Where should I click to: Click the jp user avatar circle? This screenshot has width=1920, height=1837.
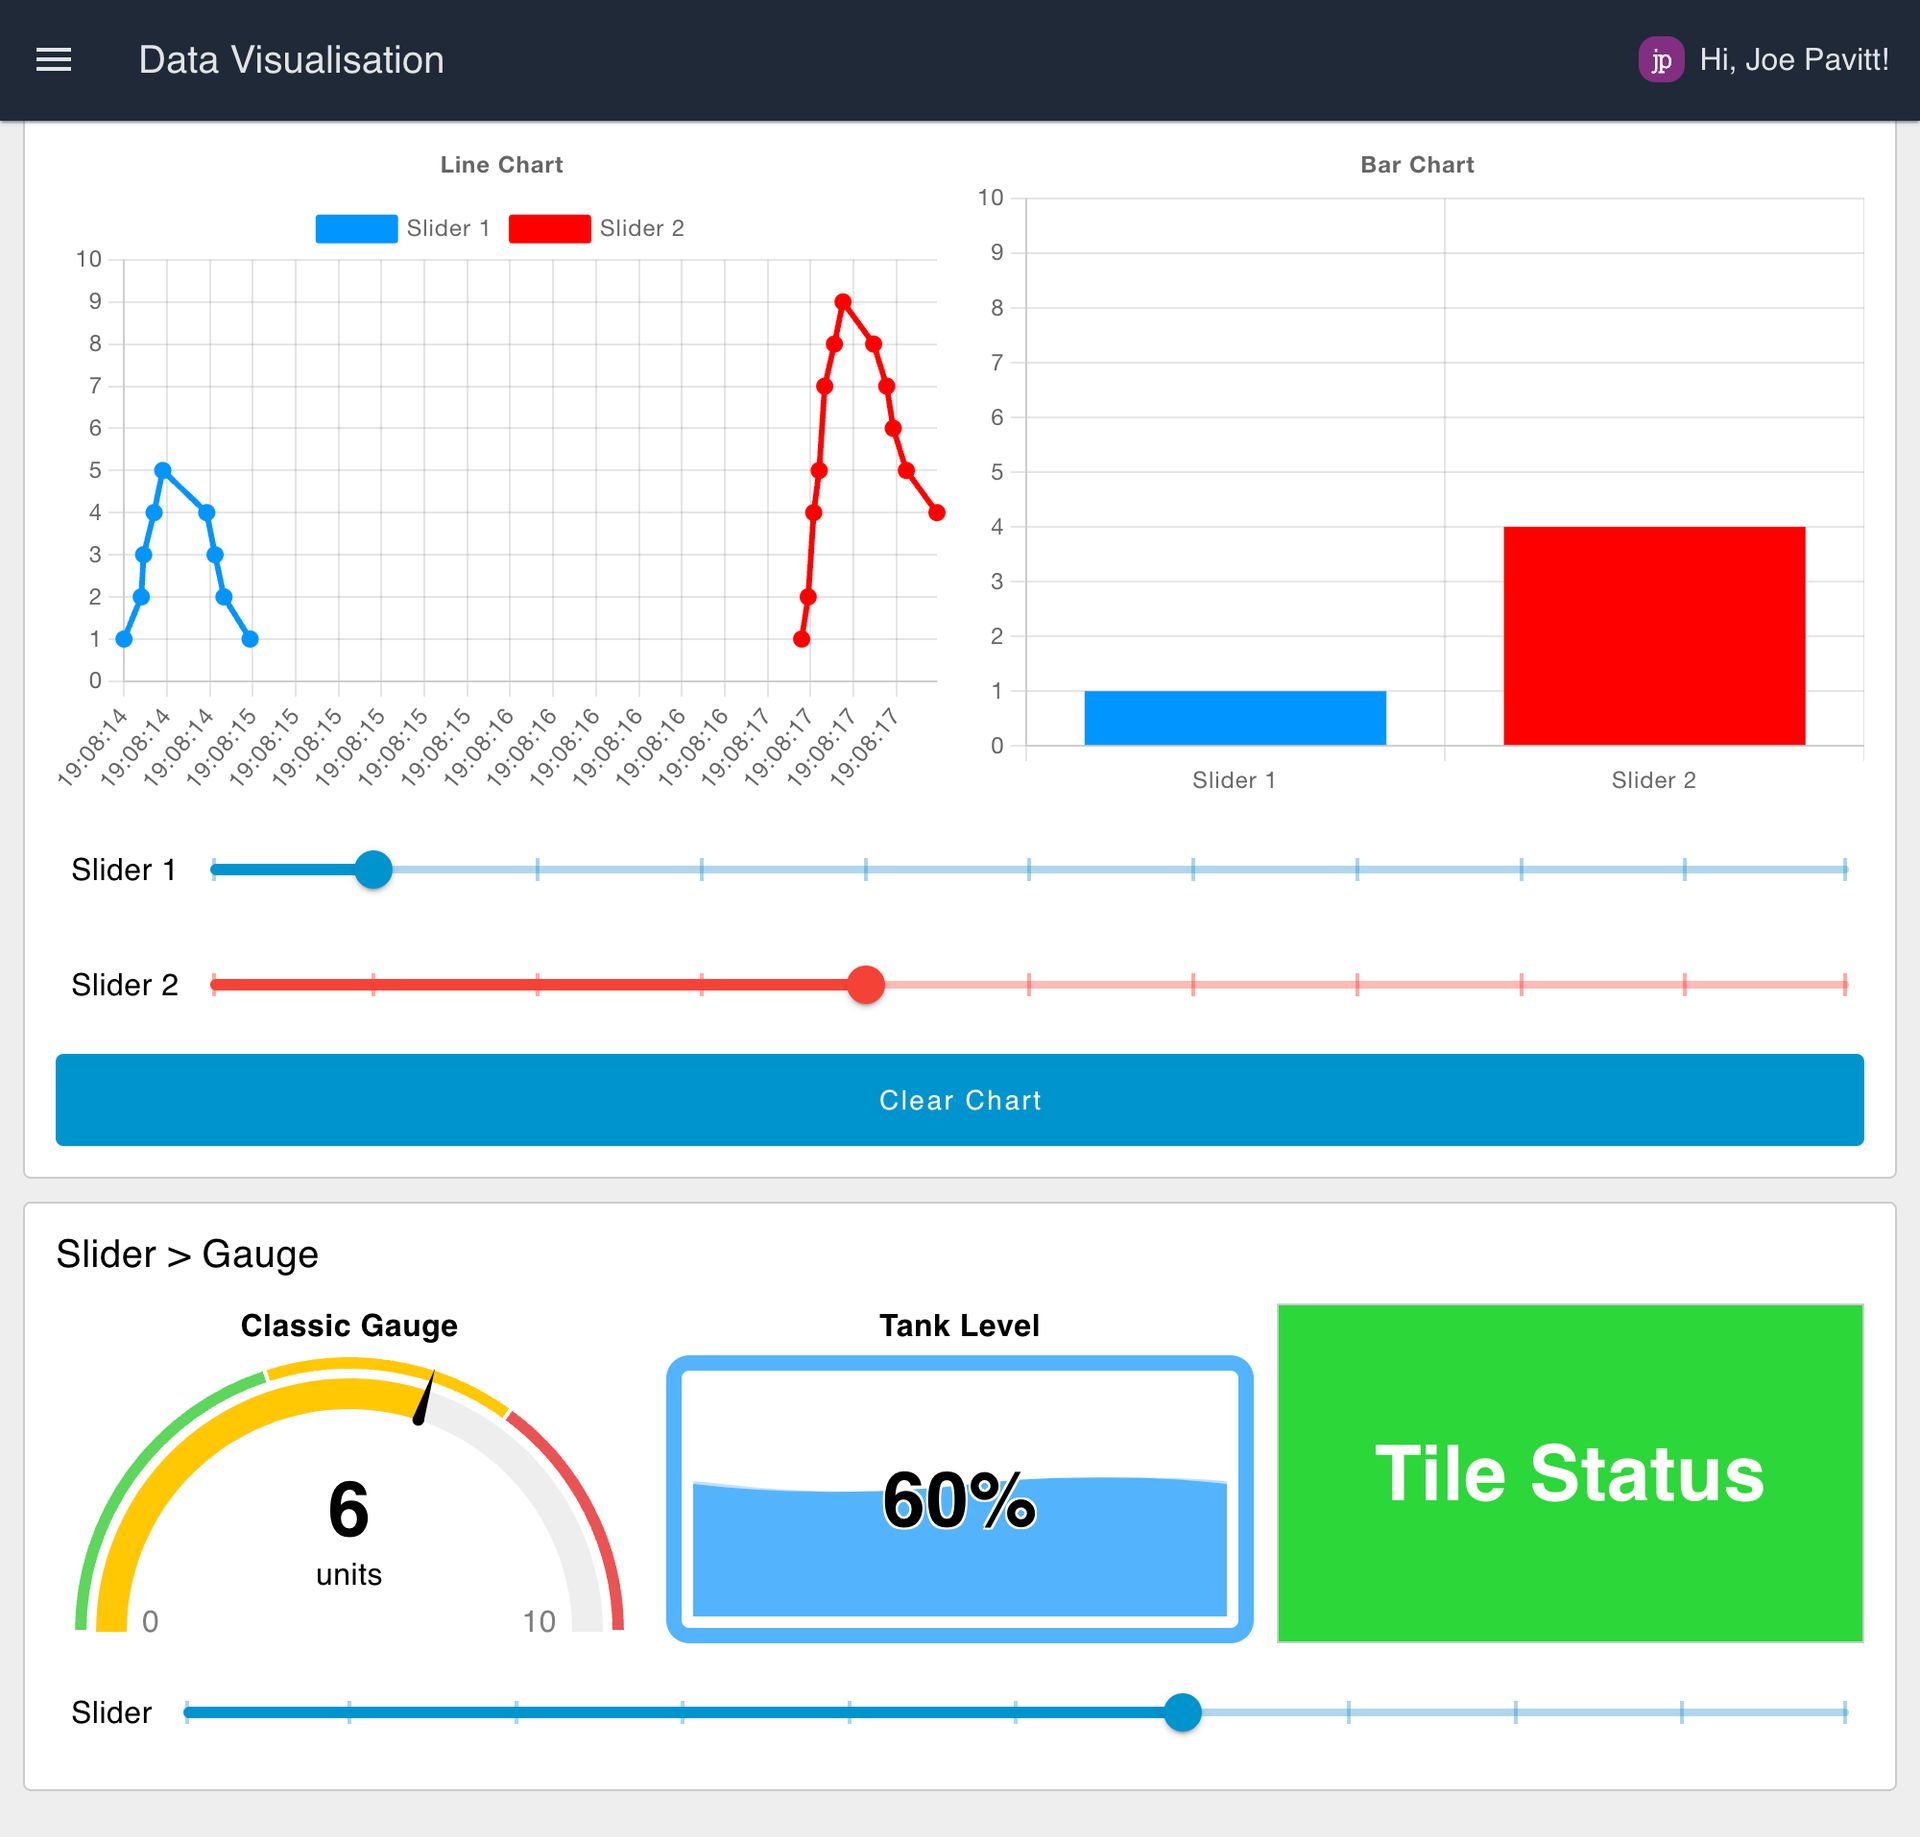tap(1663, 59)
